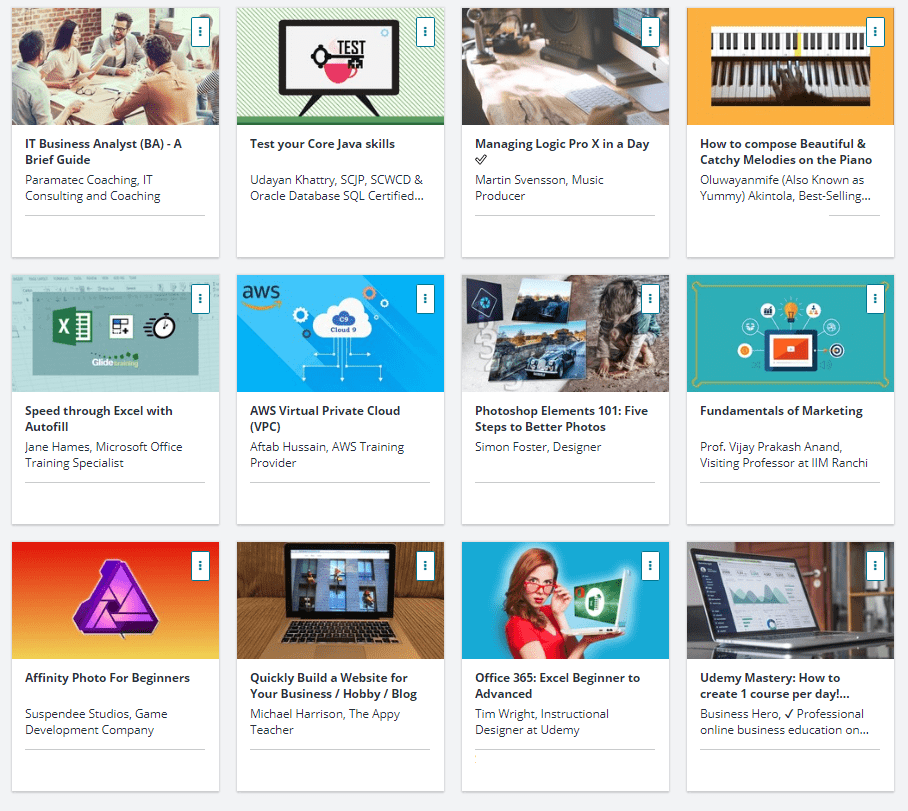The height and width of the screenshot is (811, 908).
Task: Click the three-dot icon on Test your Core Java skills
Action: [425, 31]
